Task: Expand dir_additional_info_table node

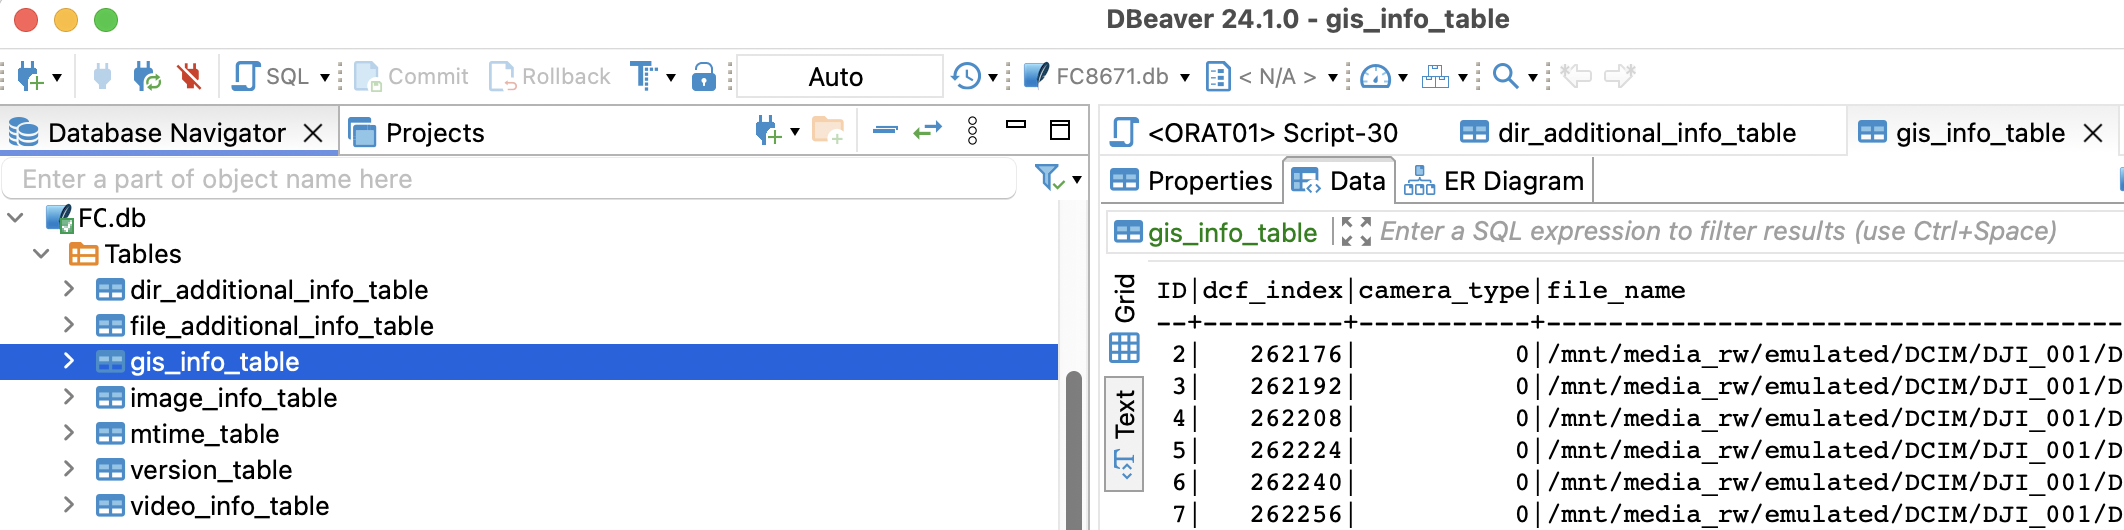Action: click(68, 289)
